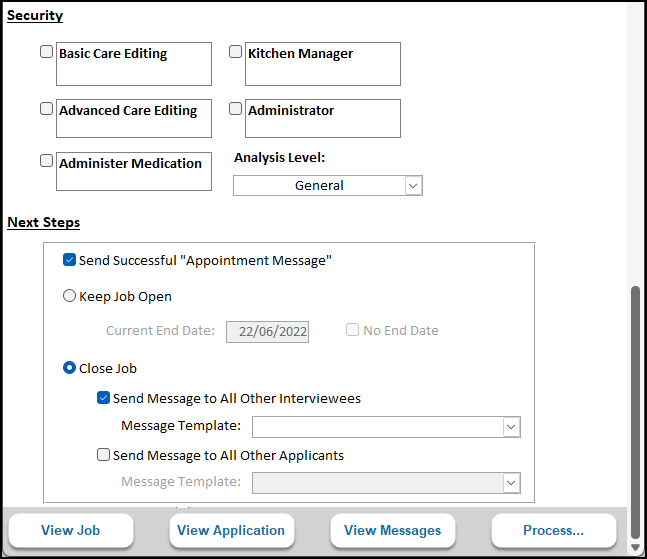
Task: Check the Administrator security option
Action: pyautogui.click(x=236, y=109)
